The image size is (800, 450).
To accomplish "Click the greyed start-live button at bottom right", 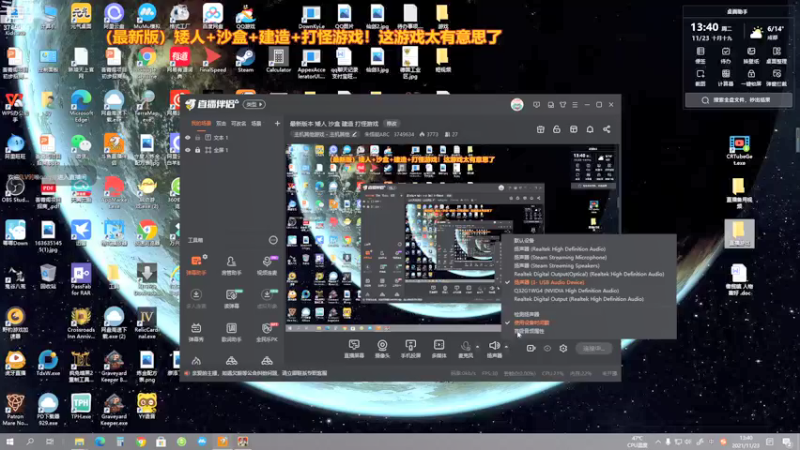I will (x=593, y=348).
